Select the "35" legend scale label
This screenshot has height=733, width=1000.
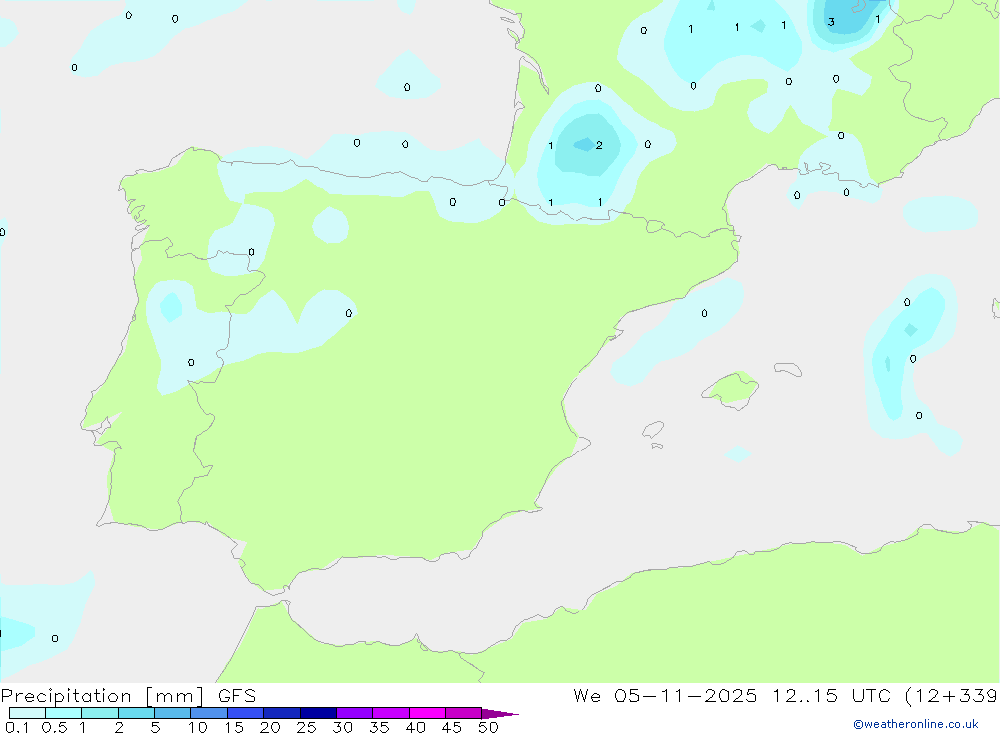pos(379,727)
